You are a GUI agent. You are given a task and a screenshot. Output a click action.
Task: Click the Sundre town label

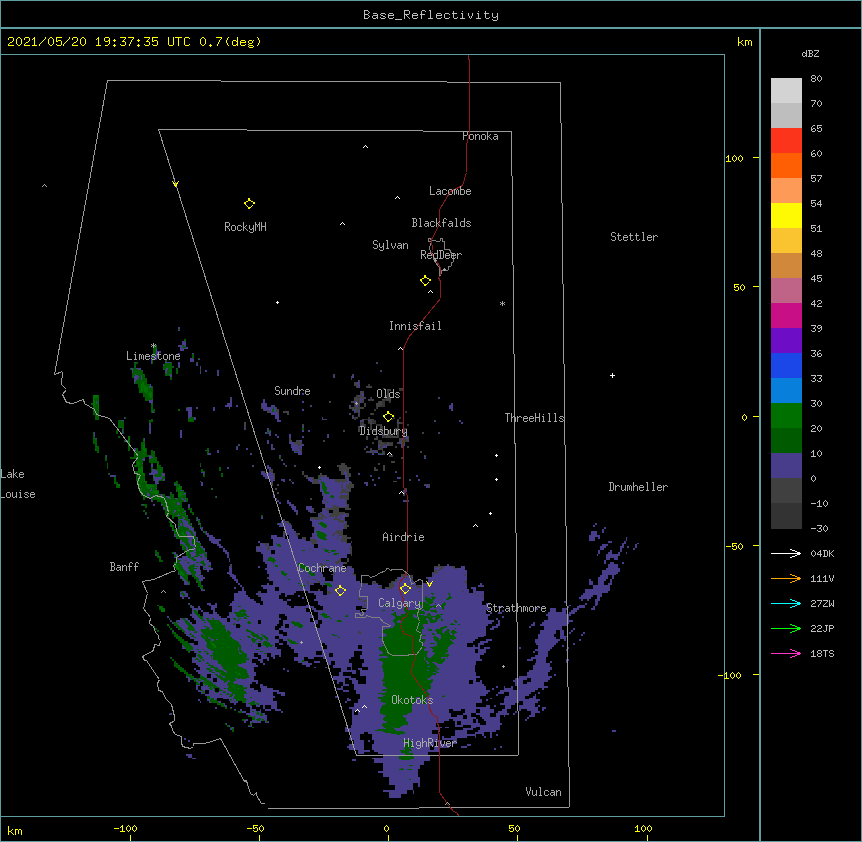(x=292, y=391)
